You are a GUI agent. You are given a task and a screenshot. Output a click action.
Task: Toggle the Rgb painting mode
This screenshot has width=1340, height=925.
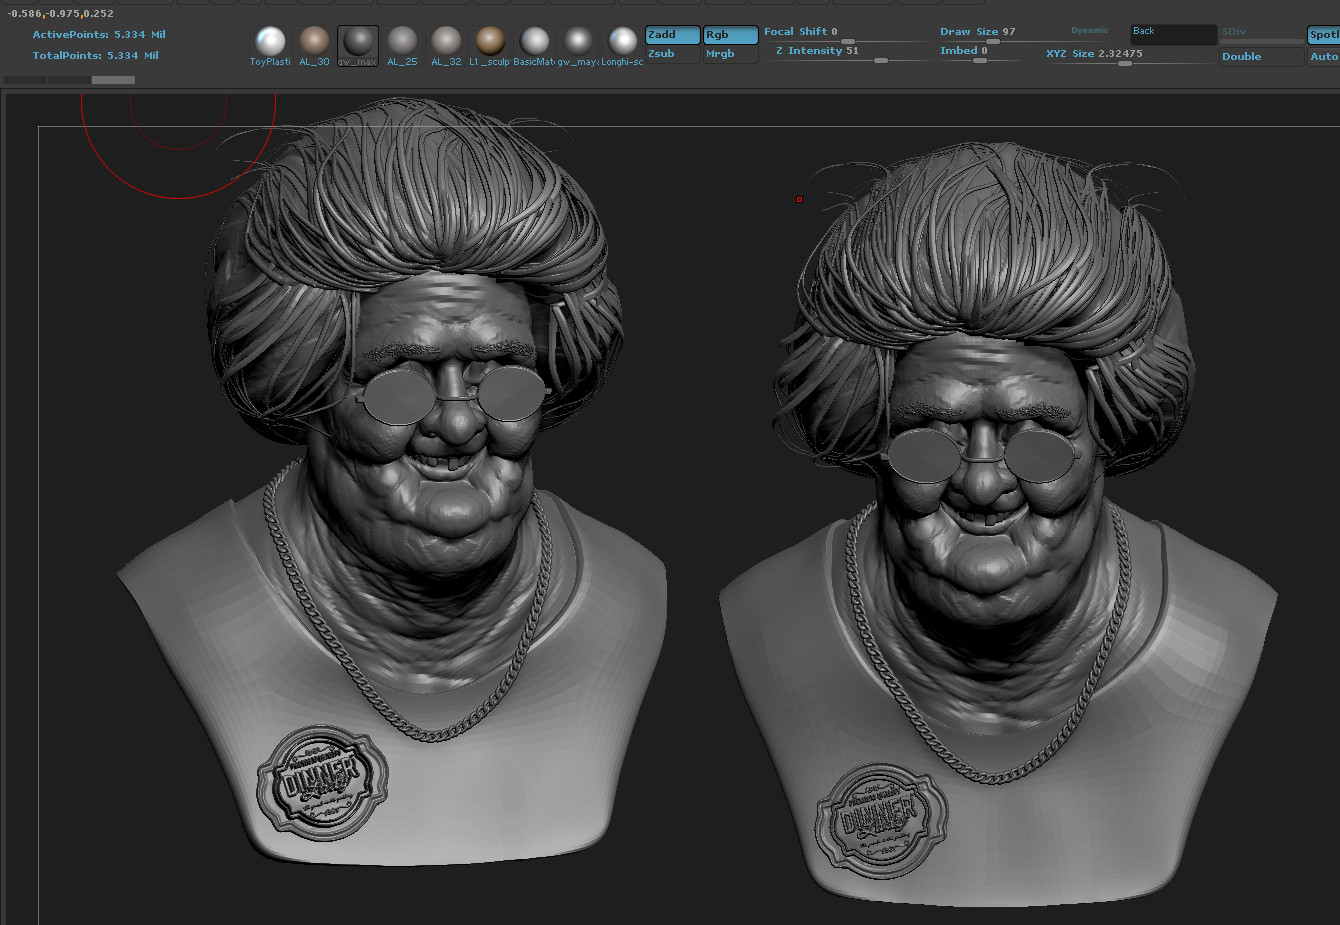731,35
